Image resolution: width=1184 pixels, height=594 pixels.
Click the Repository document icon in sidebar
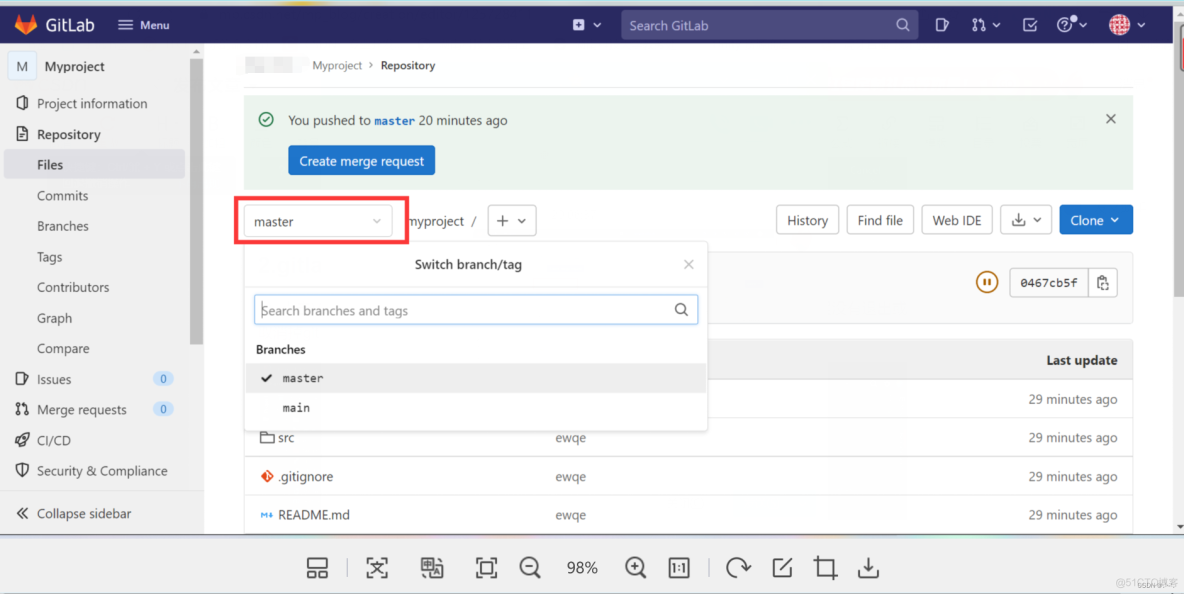[22, 134]
